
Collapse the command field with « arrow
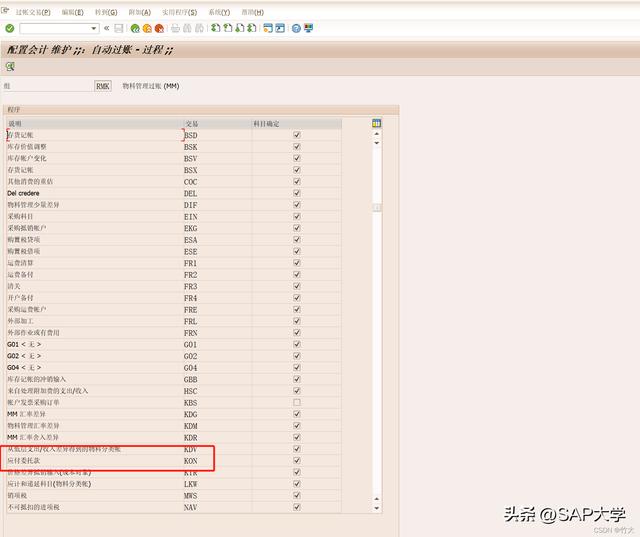(x=107, y=28)
